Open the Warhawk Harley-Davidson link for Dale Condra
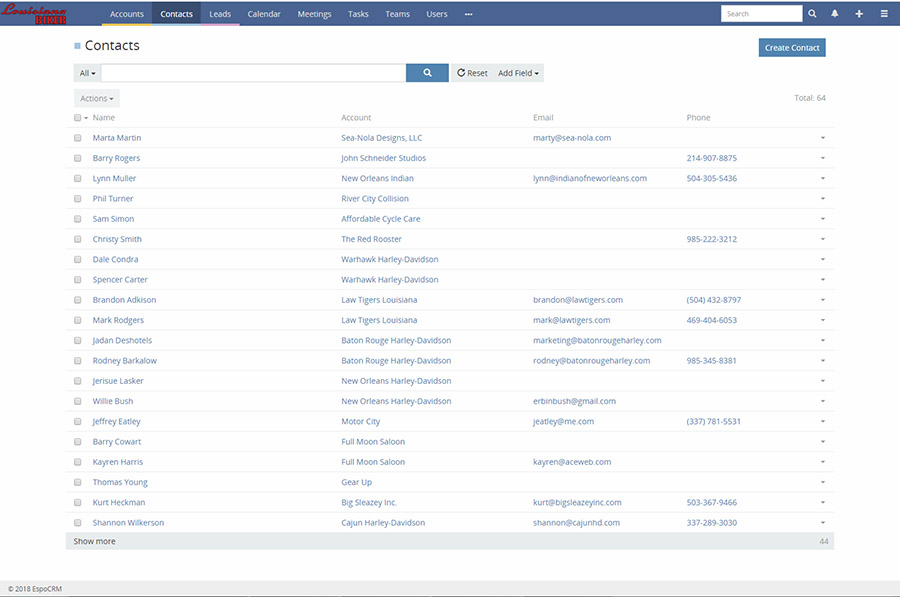 [389, 259]
